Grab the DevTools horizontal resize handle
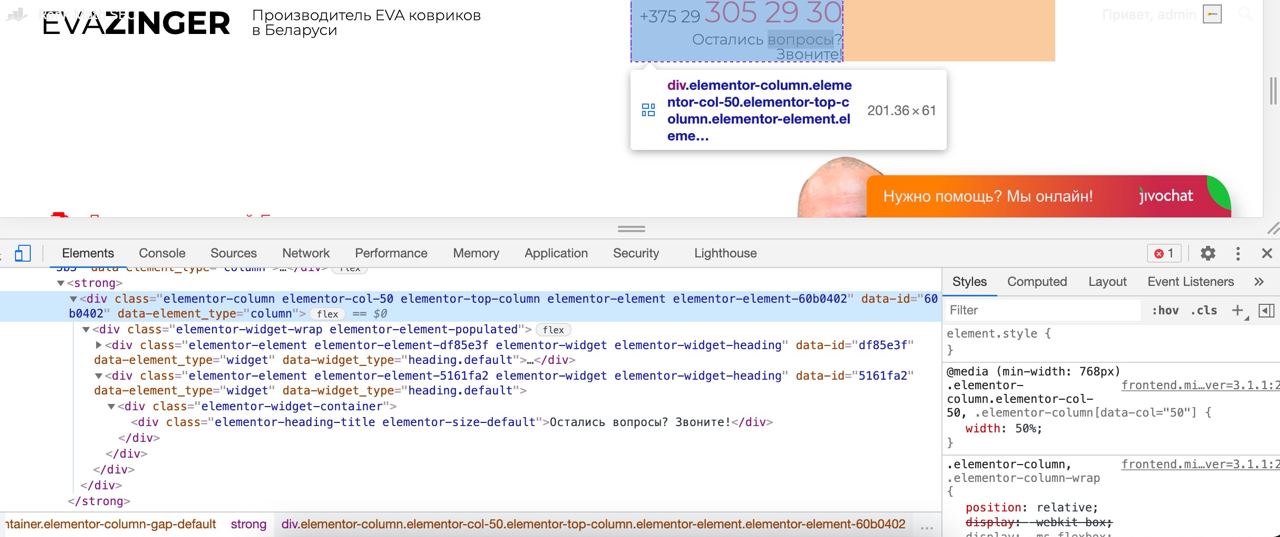Viewport: 1280px width, 537px height. coord(631,229)
